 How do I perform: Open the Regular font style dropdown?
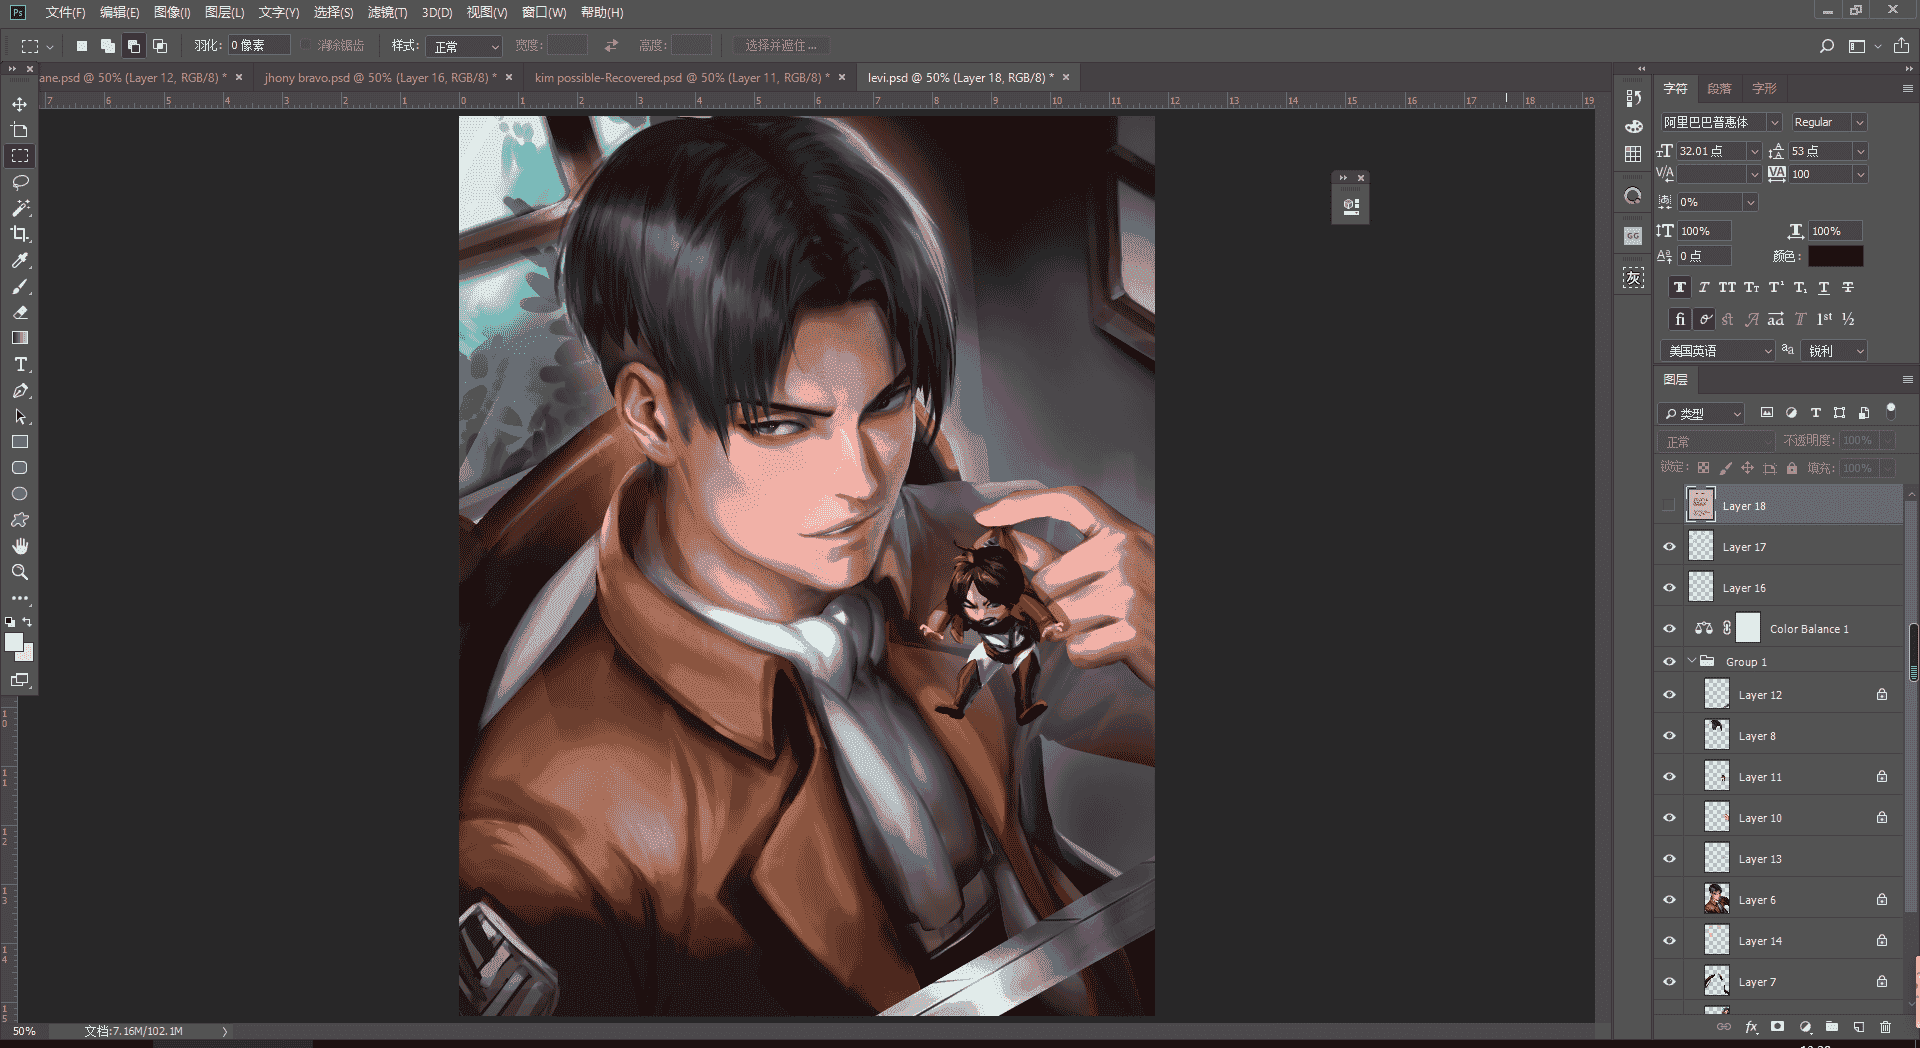[x=1860, y=122]
